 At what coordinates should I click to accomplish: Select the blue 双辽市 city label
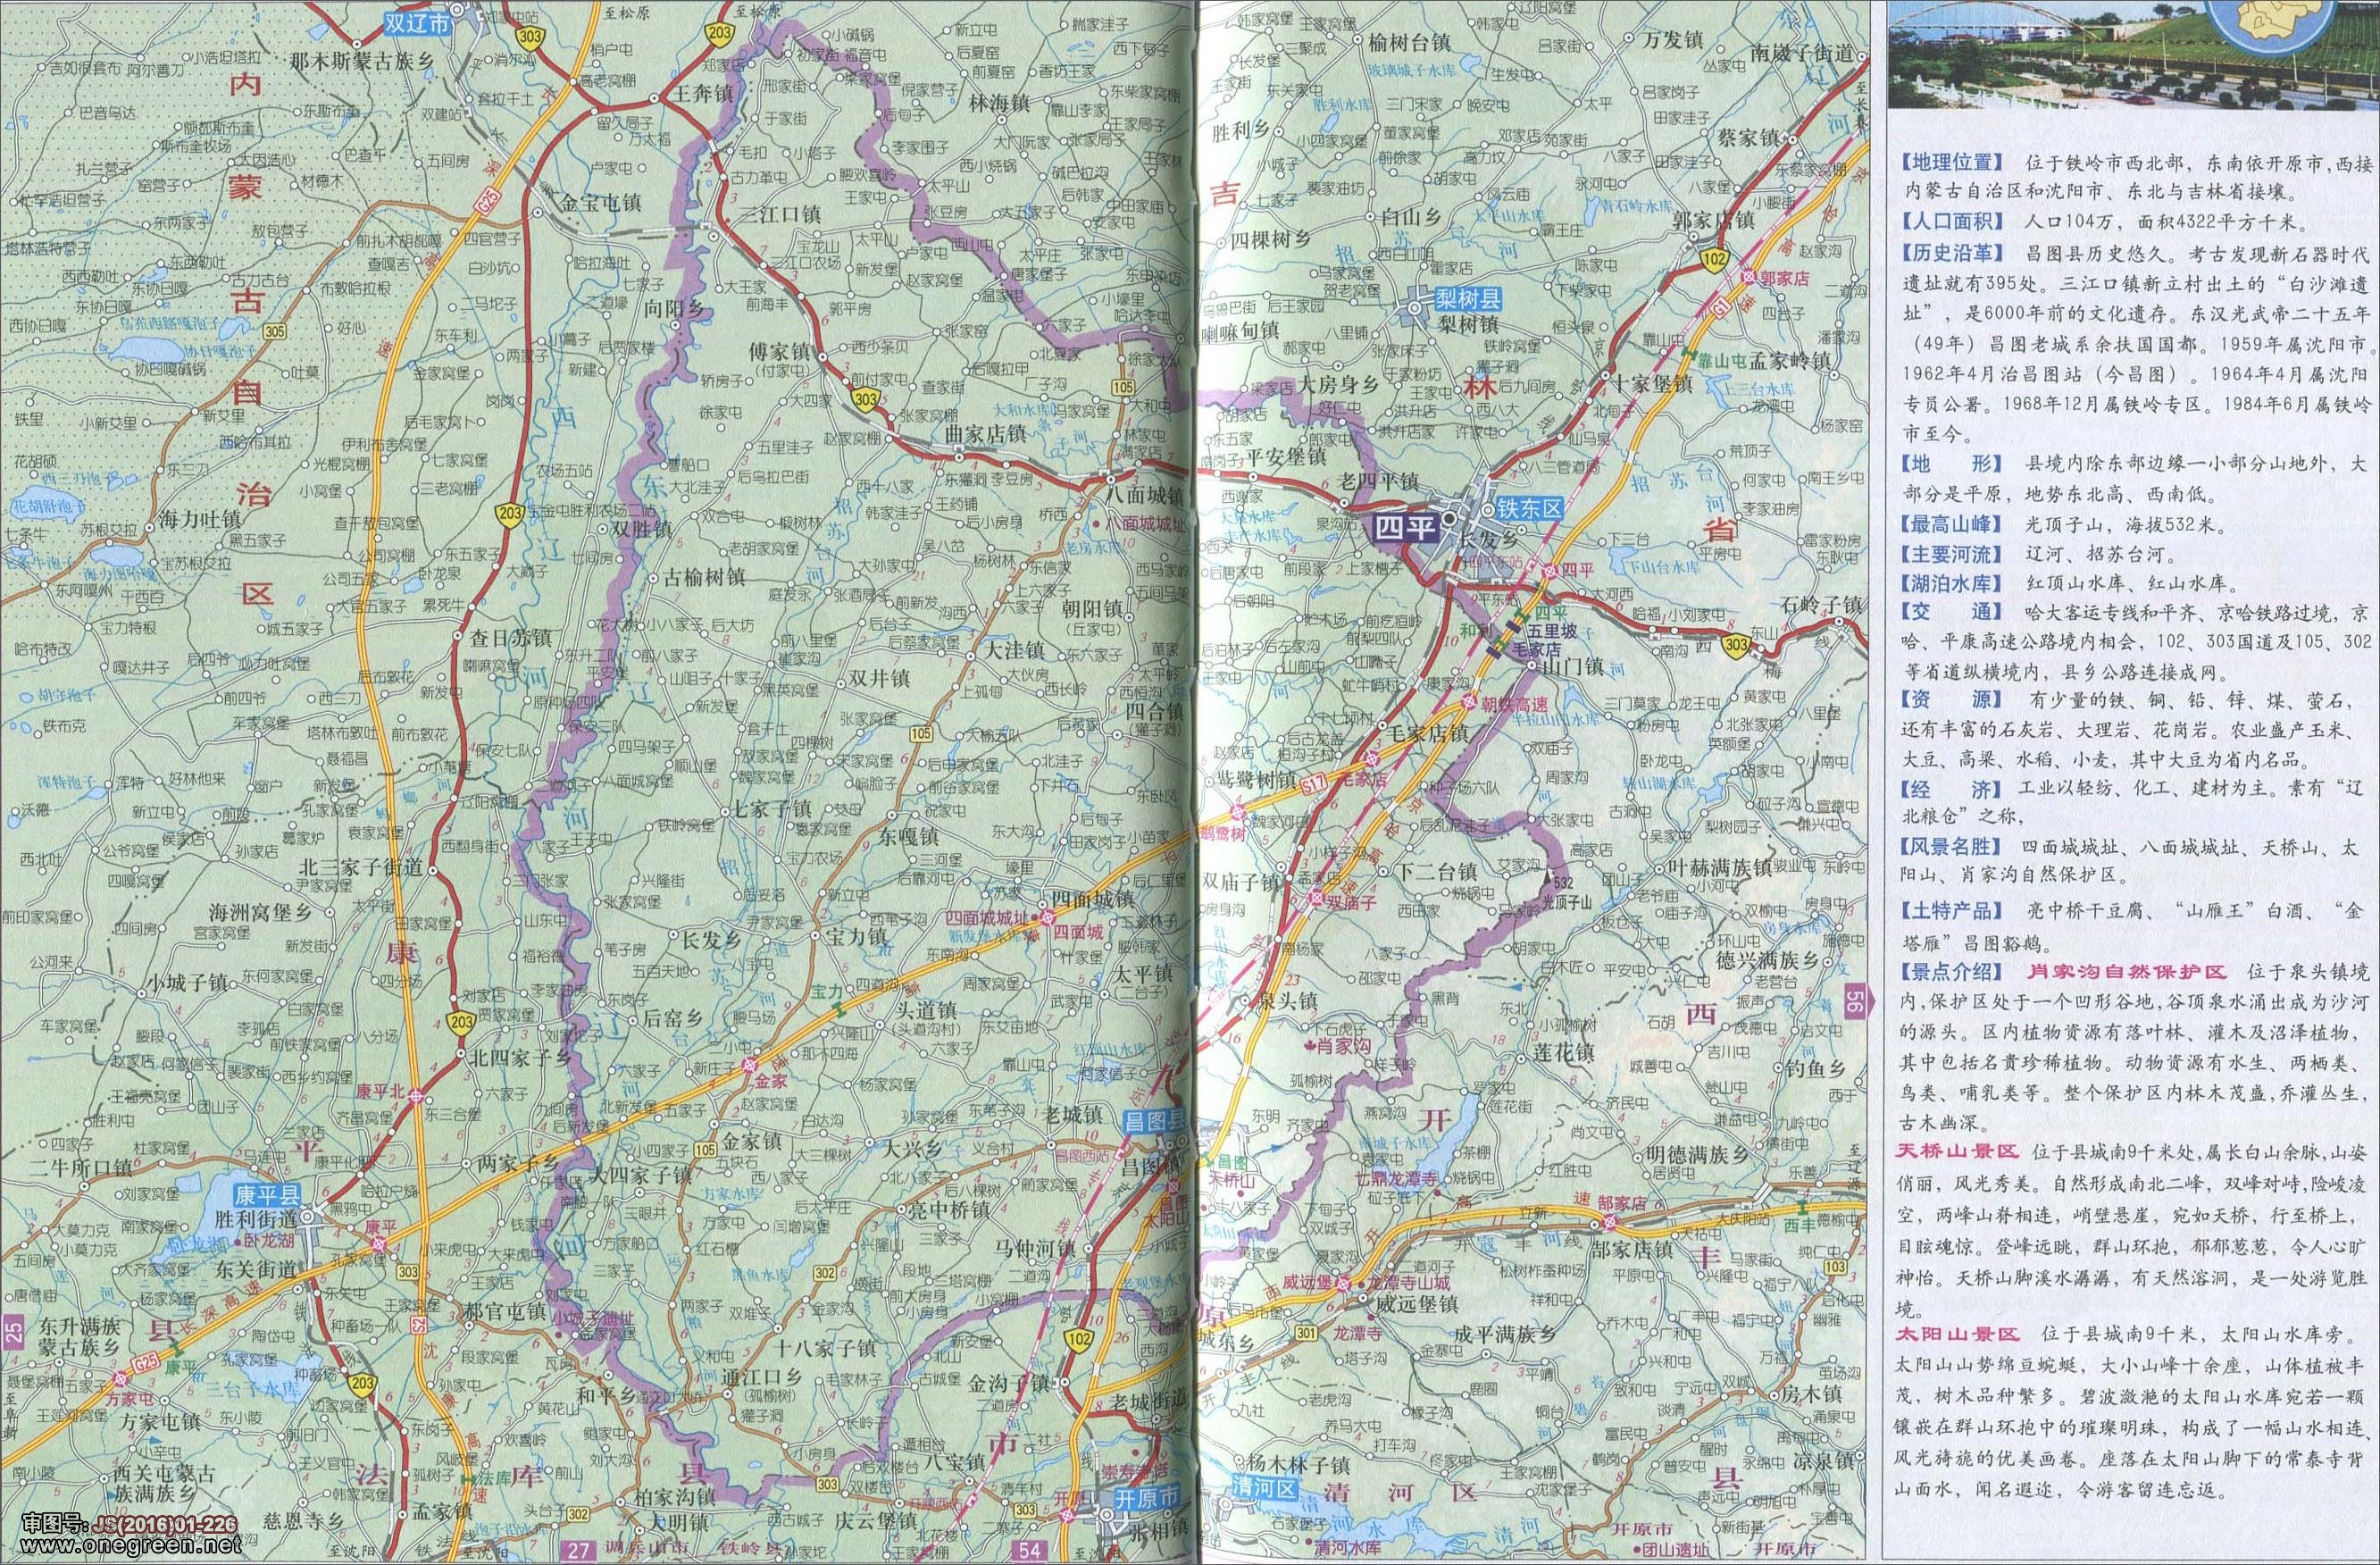pos(419,26)
